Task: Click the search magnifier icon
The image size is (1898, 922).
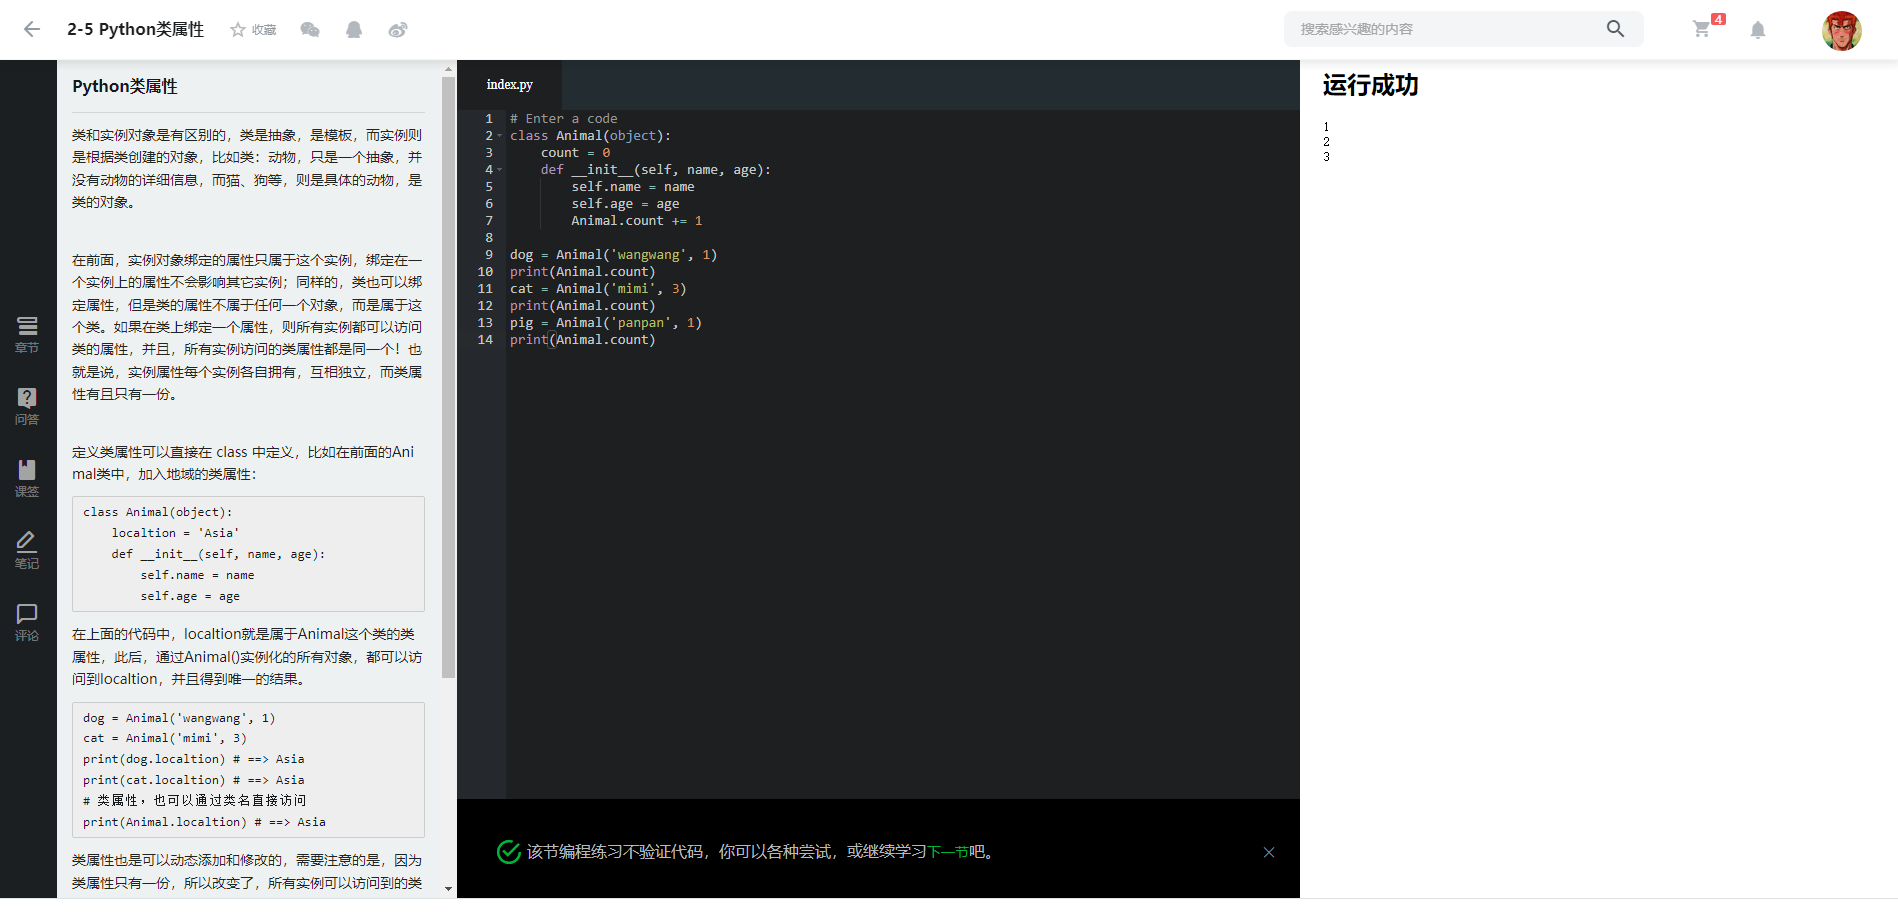Action: (x=1615, y=29)
